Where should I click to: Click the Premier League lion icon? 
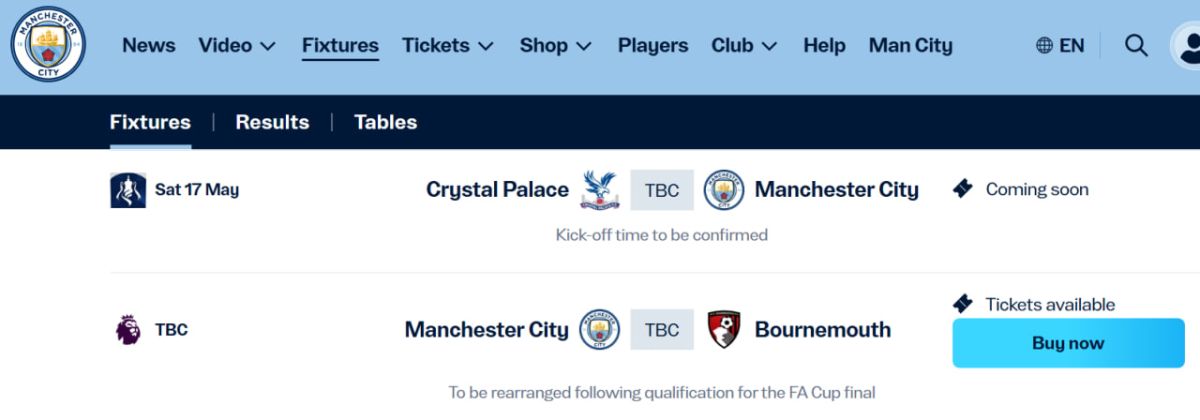pyautogui.click(x=128, y=330)
